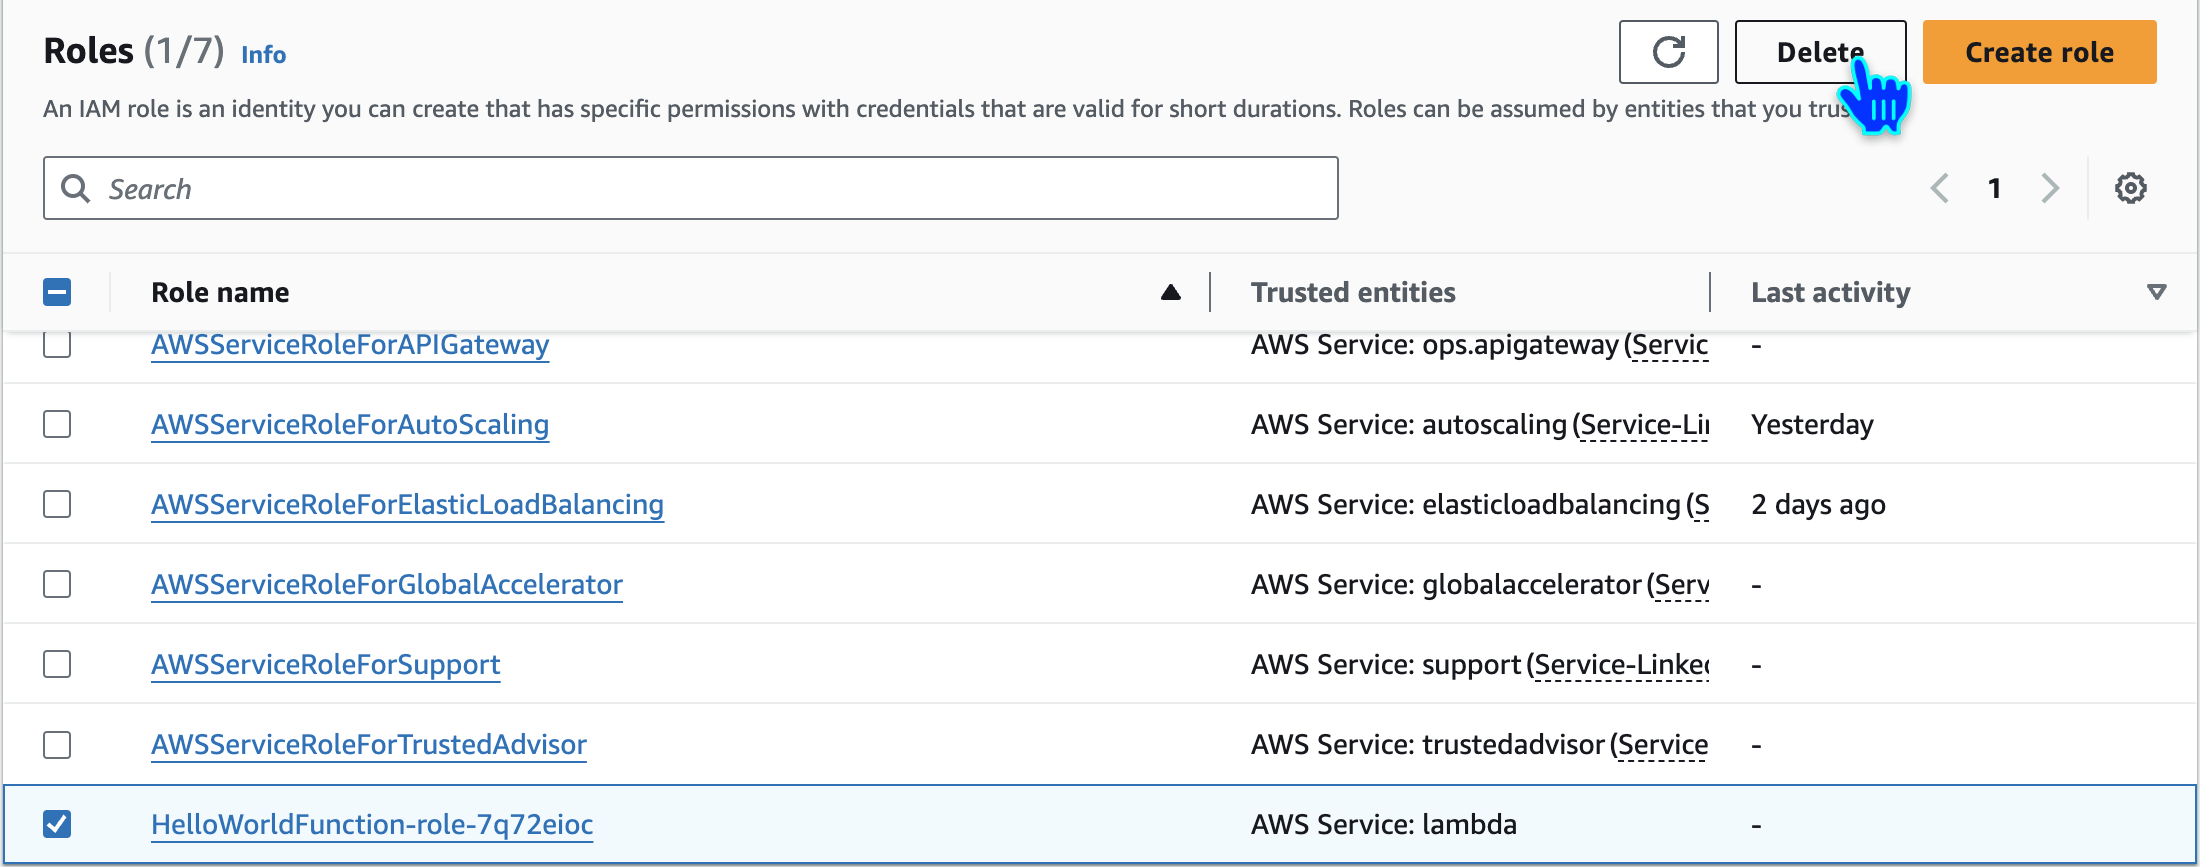The height and width of the screenshot is (867, 2200).
Task: Click the Role name column header
Action: [220, 292]
